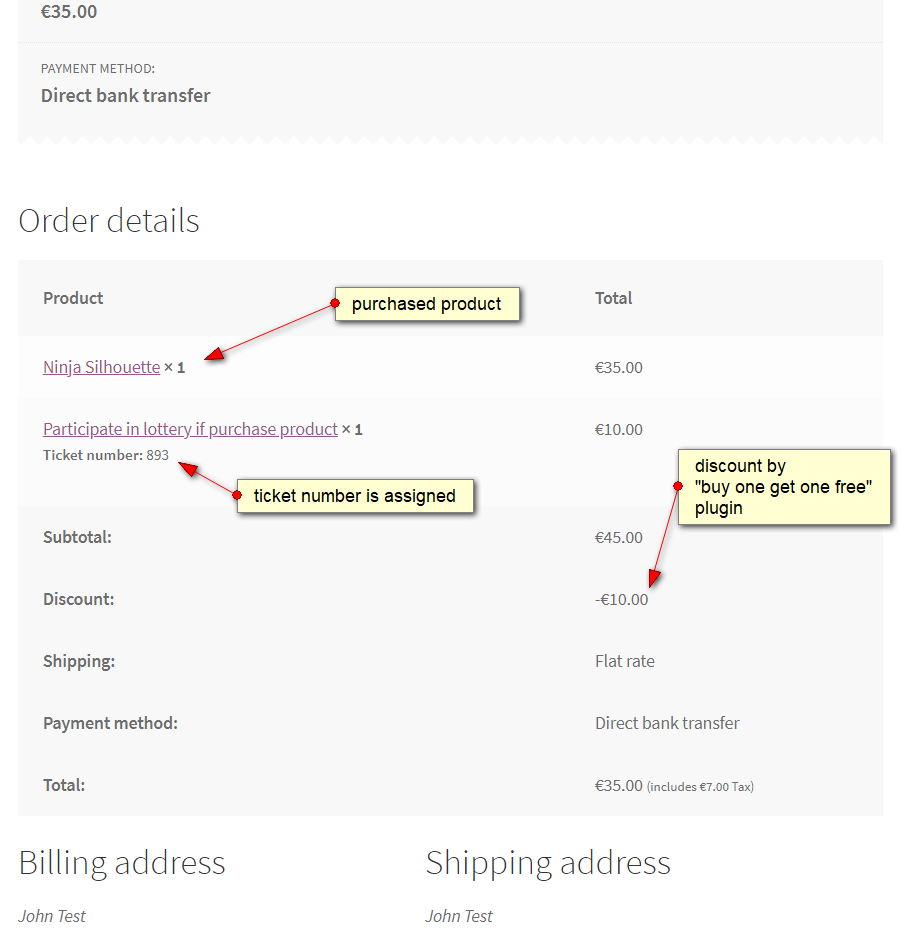Viewport: 906px width, 930px height.
Task: Click the includes €7.00 Tax note
Action: [700, 787]
